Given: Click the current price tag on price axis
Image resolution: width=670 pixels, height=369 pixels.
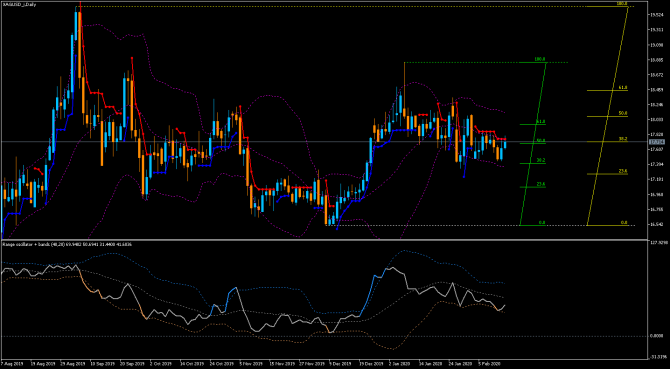Looking at the screenshot, I should 656,142.
